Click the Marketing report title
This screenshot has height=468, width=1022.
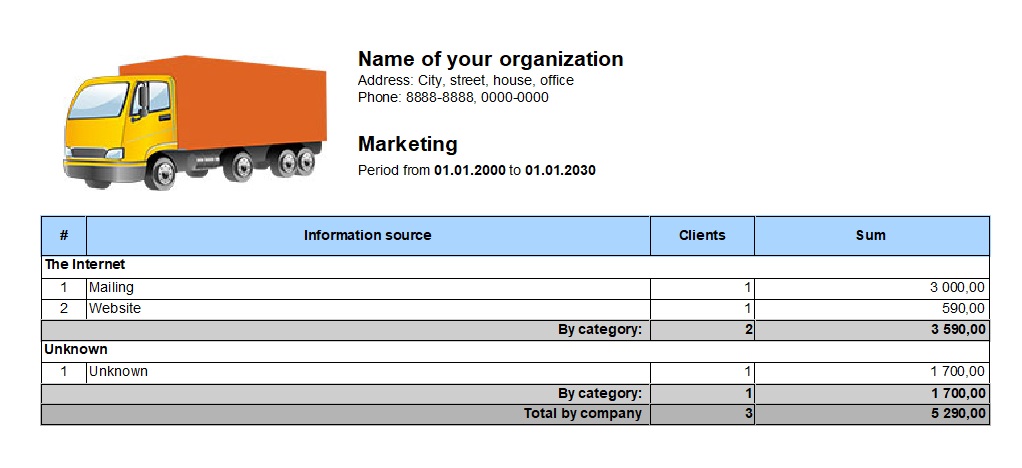click(x=407, y=144)
